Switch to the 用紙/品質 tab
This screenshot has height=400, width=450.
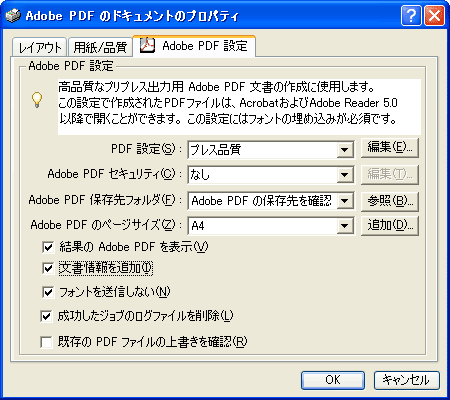pos(100,47)
